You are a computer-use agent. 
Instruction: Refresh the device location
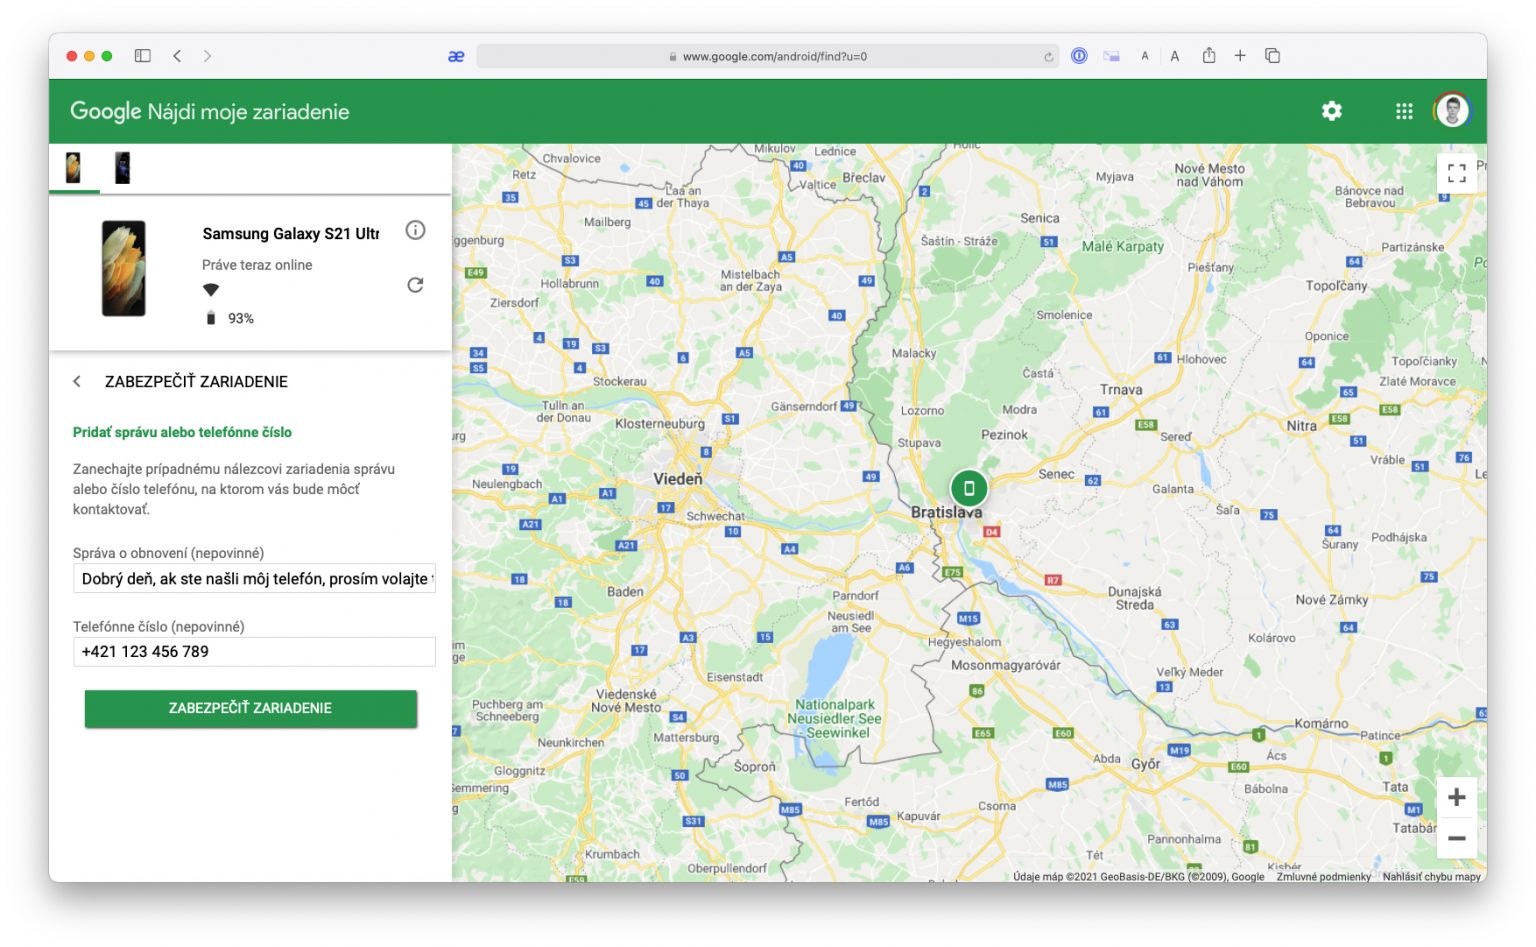pyautogui.click(x=415, y=285)
